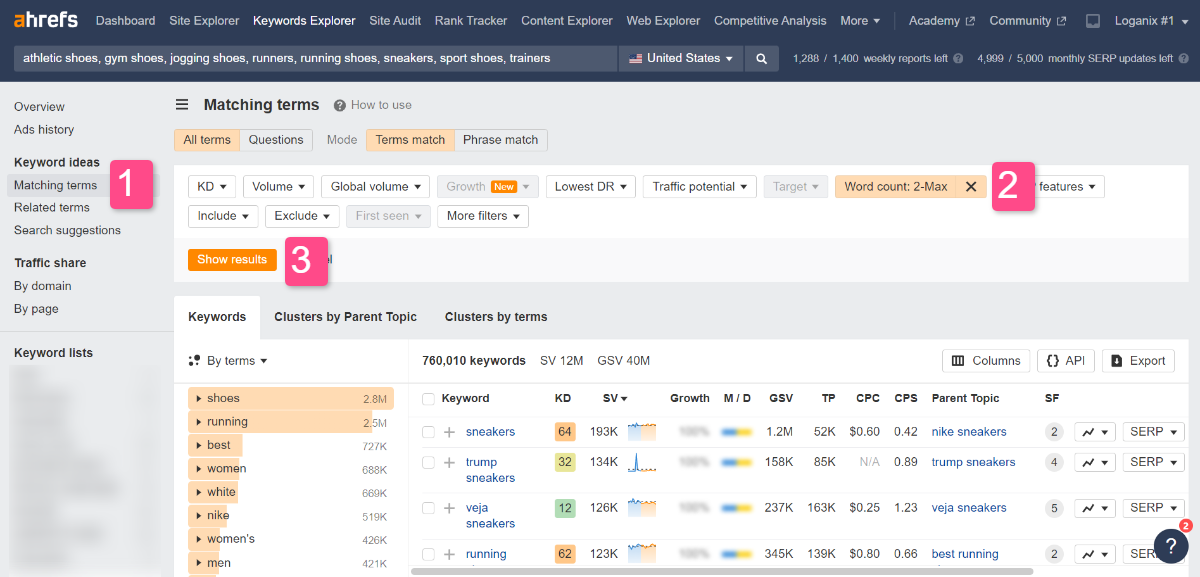Click SV sparkline for veja sneakers row
This screenshot has width=1200, height=577.
click(641, 508)
